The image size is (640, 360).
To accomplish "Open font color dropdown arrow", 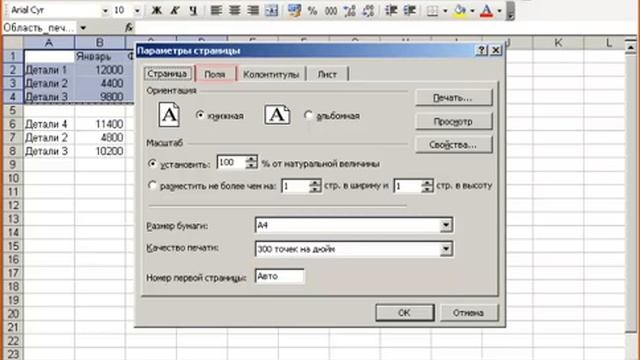I will 499,11.
